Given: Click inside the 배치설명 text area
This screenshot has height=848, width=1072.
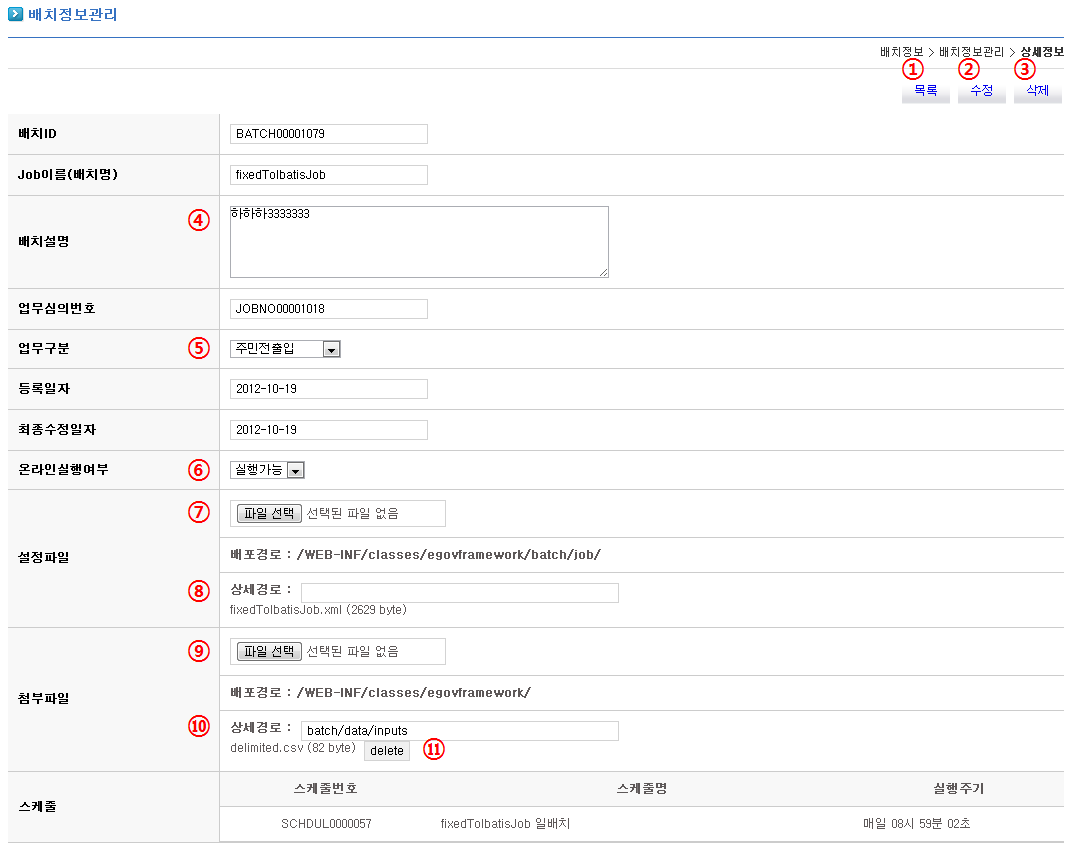Looking at the screenshot, I should click(418, 242).
